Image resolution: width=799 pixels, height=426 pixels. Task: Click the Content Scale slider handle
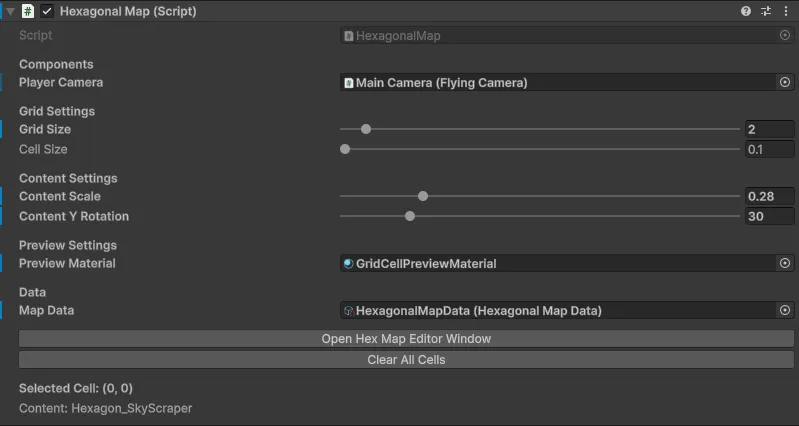(x=422, y=196)
